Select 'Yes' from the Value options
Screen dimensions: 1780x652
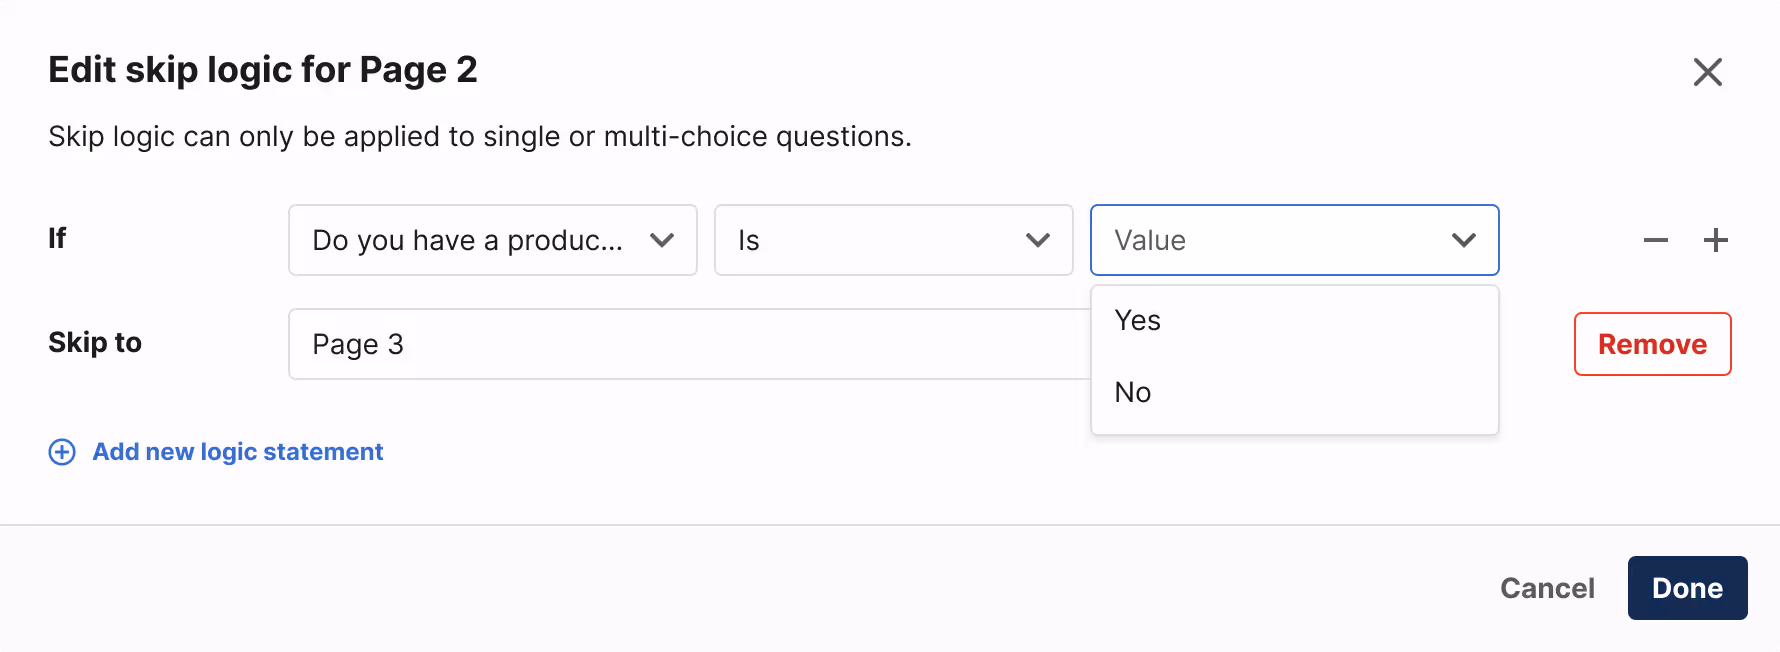(x=1138, y=321)
